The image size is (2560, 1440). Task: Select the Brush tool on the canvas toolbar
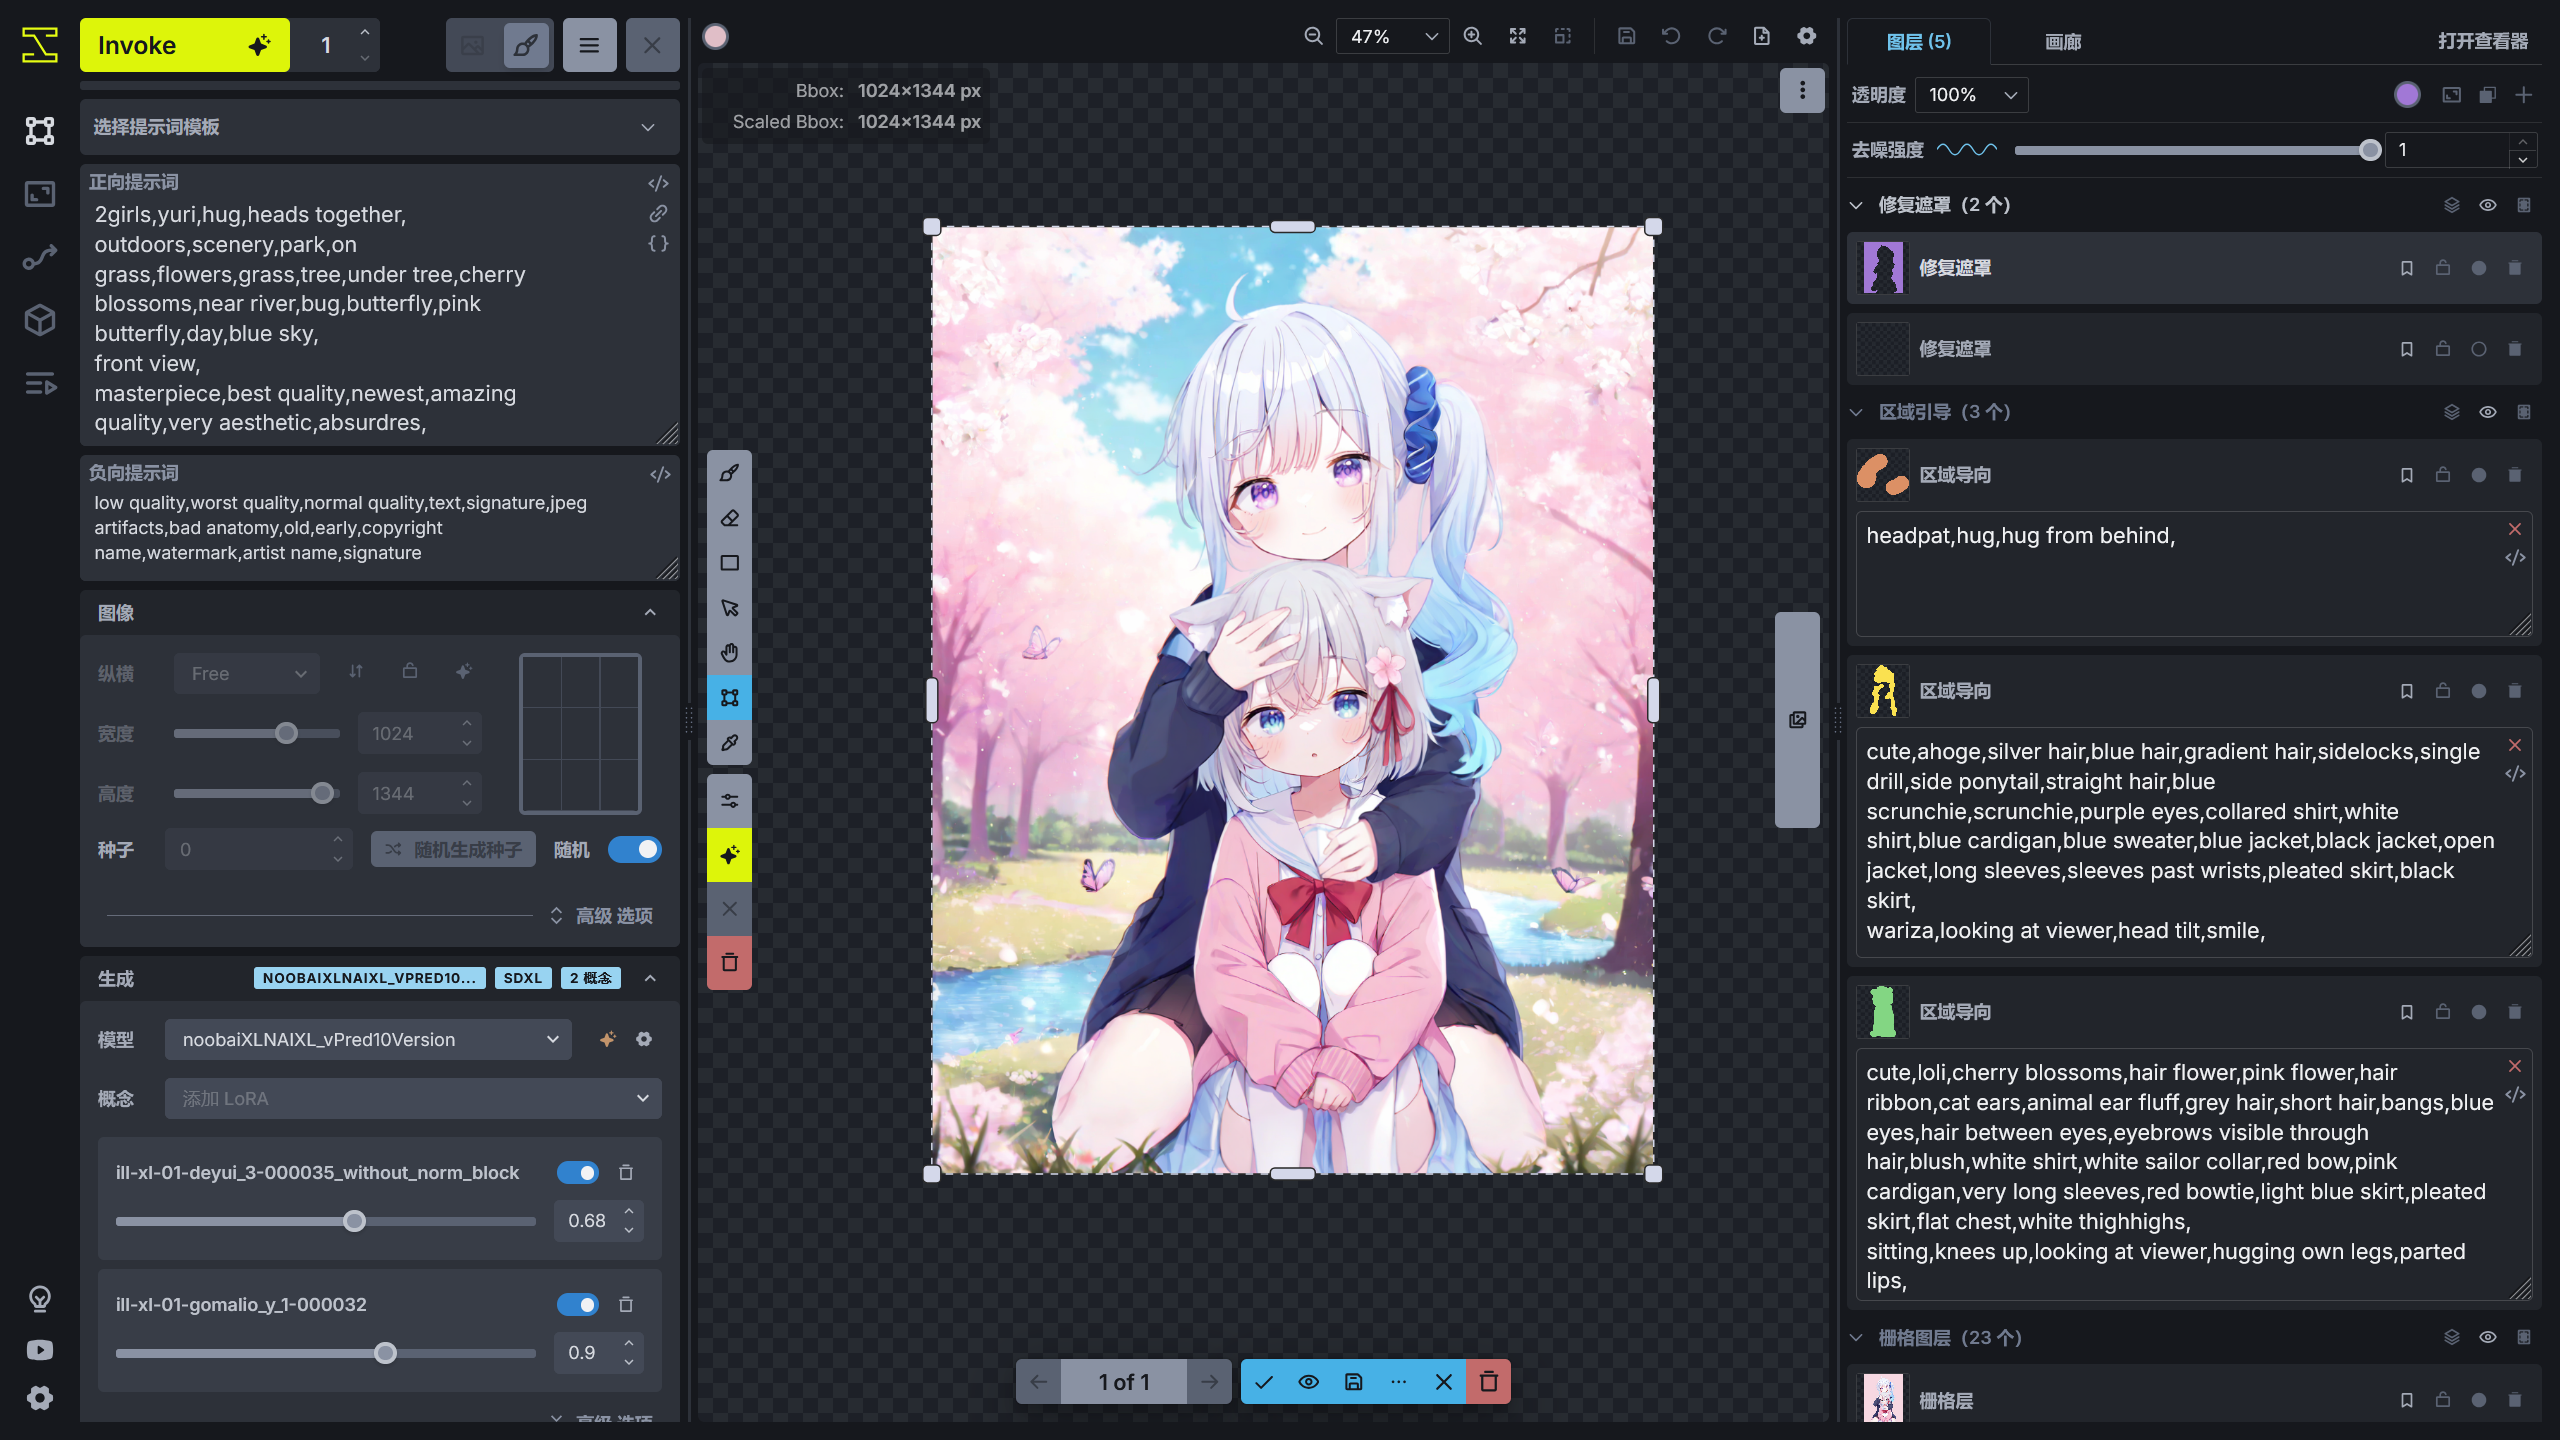point(729,472)
